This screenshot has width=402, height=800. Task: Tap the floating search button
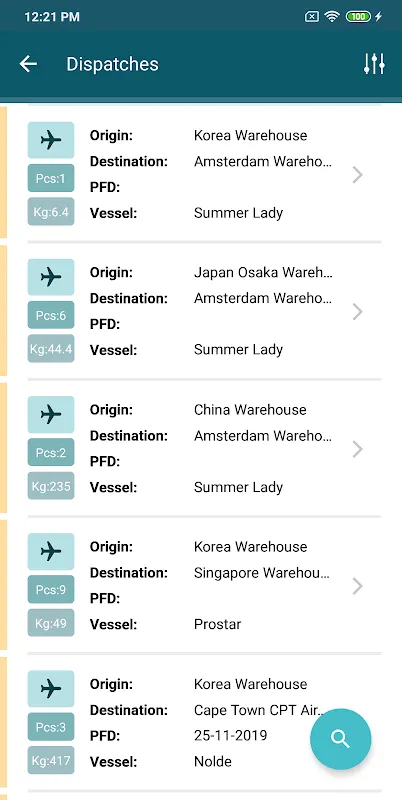tap(340, 739)
